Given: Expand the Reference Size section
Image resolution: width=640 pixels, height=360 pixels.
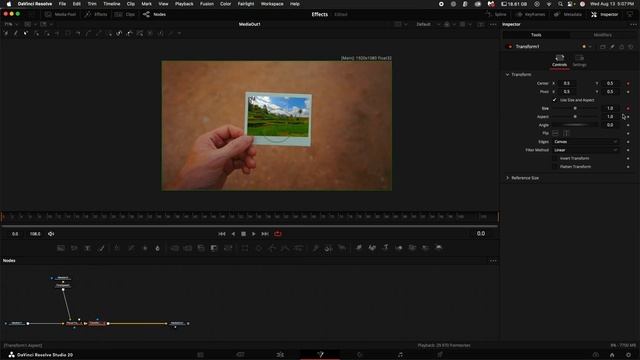Looking at the screenshot, I should 507,178.
